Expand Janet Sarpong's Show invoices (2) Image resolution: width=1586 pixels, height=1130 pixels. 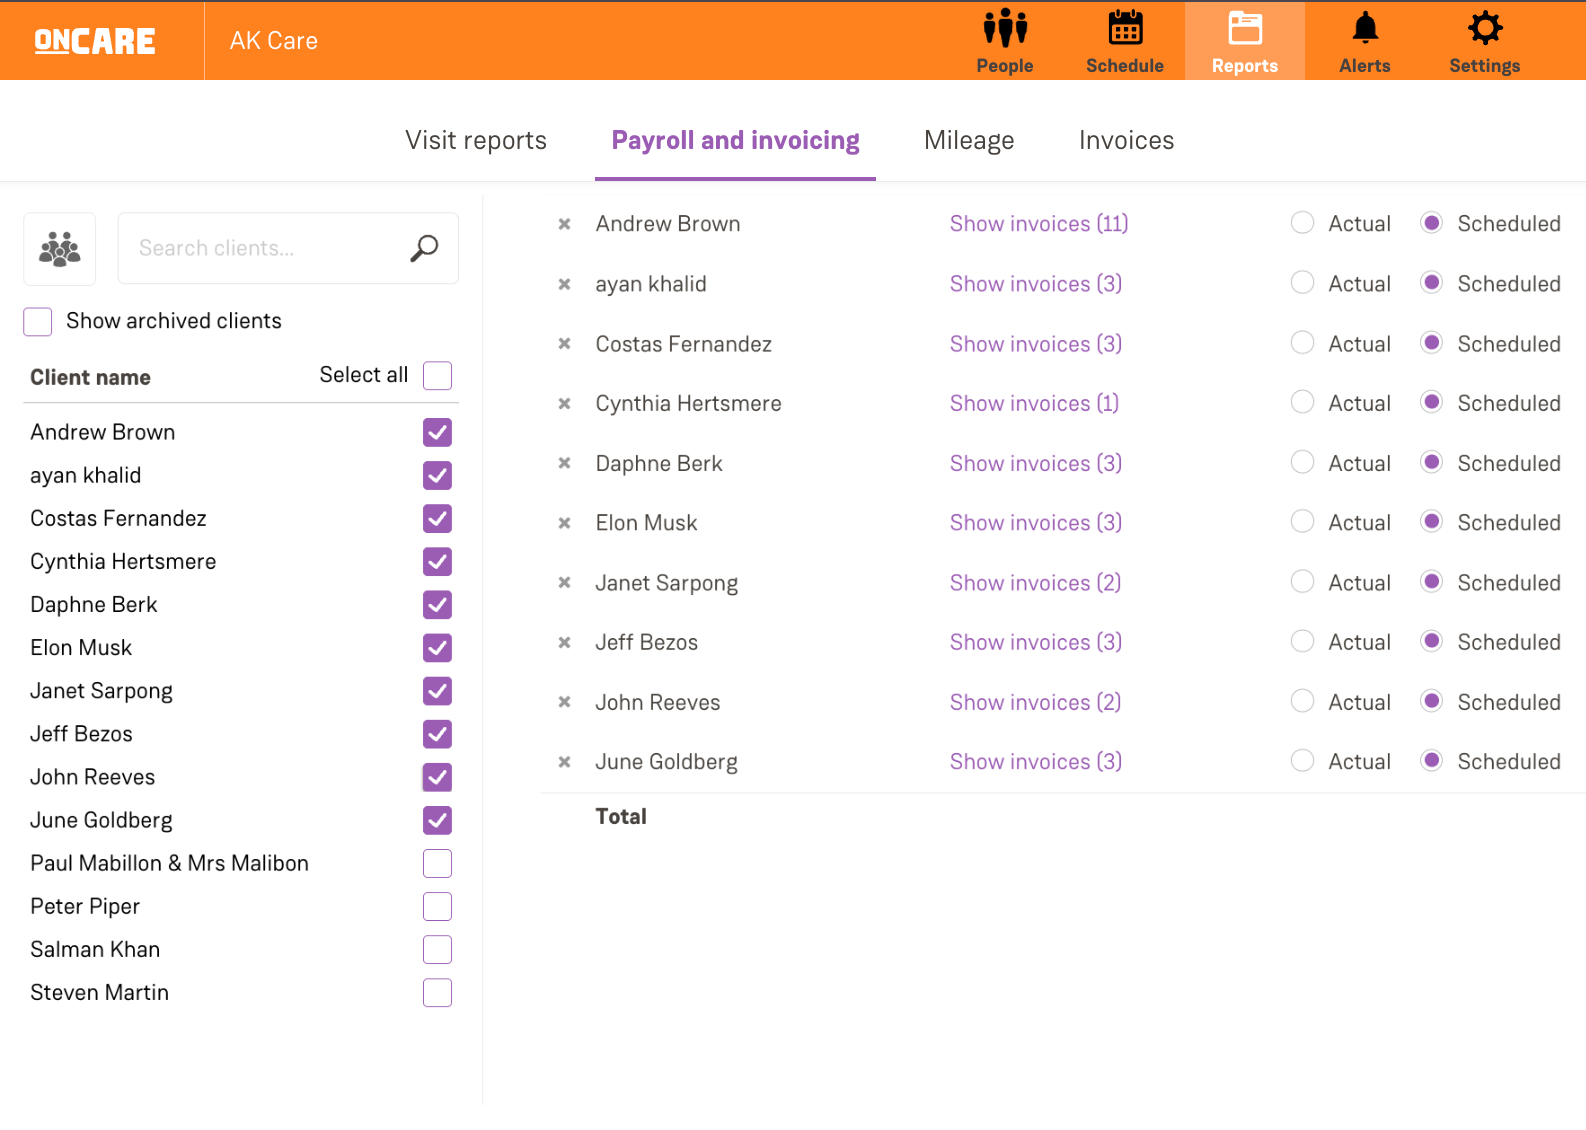[1034, 583]
